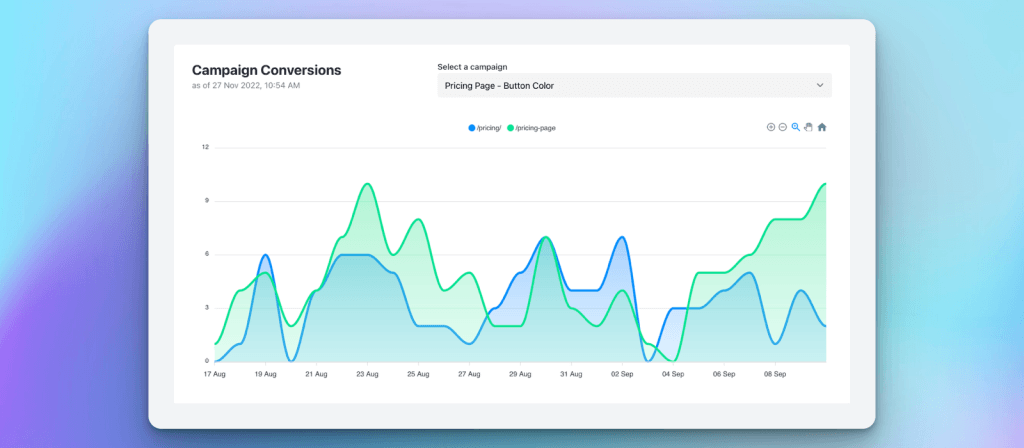Click the Campaign Conversions heading

point(266,71)
